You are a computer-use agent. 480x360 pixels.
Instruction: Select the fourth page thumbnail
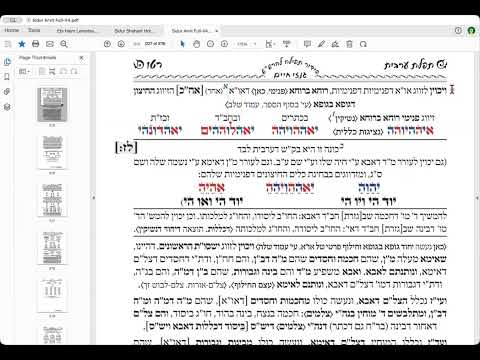pyautogui.click(x=52, y=247)
